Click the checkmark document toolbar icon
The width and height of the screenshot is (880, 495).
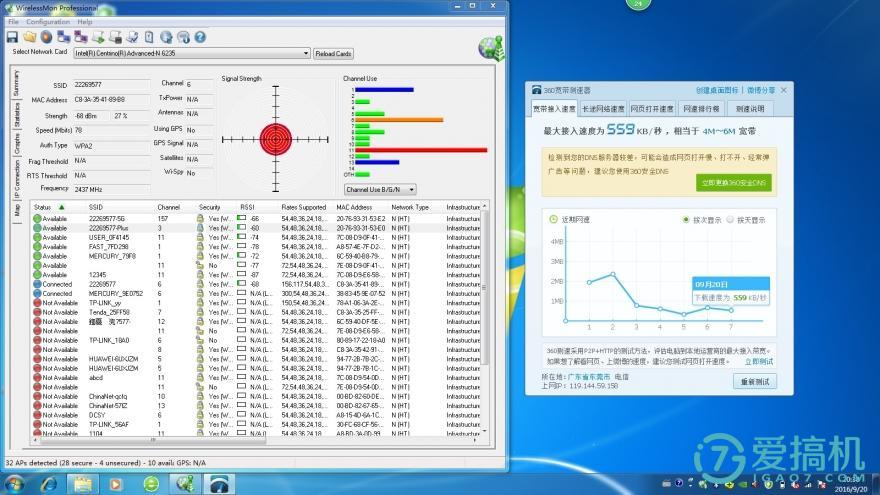click(x=132, y=37)
